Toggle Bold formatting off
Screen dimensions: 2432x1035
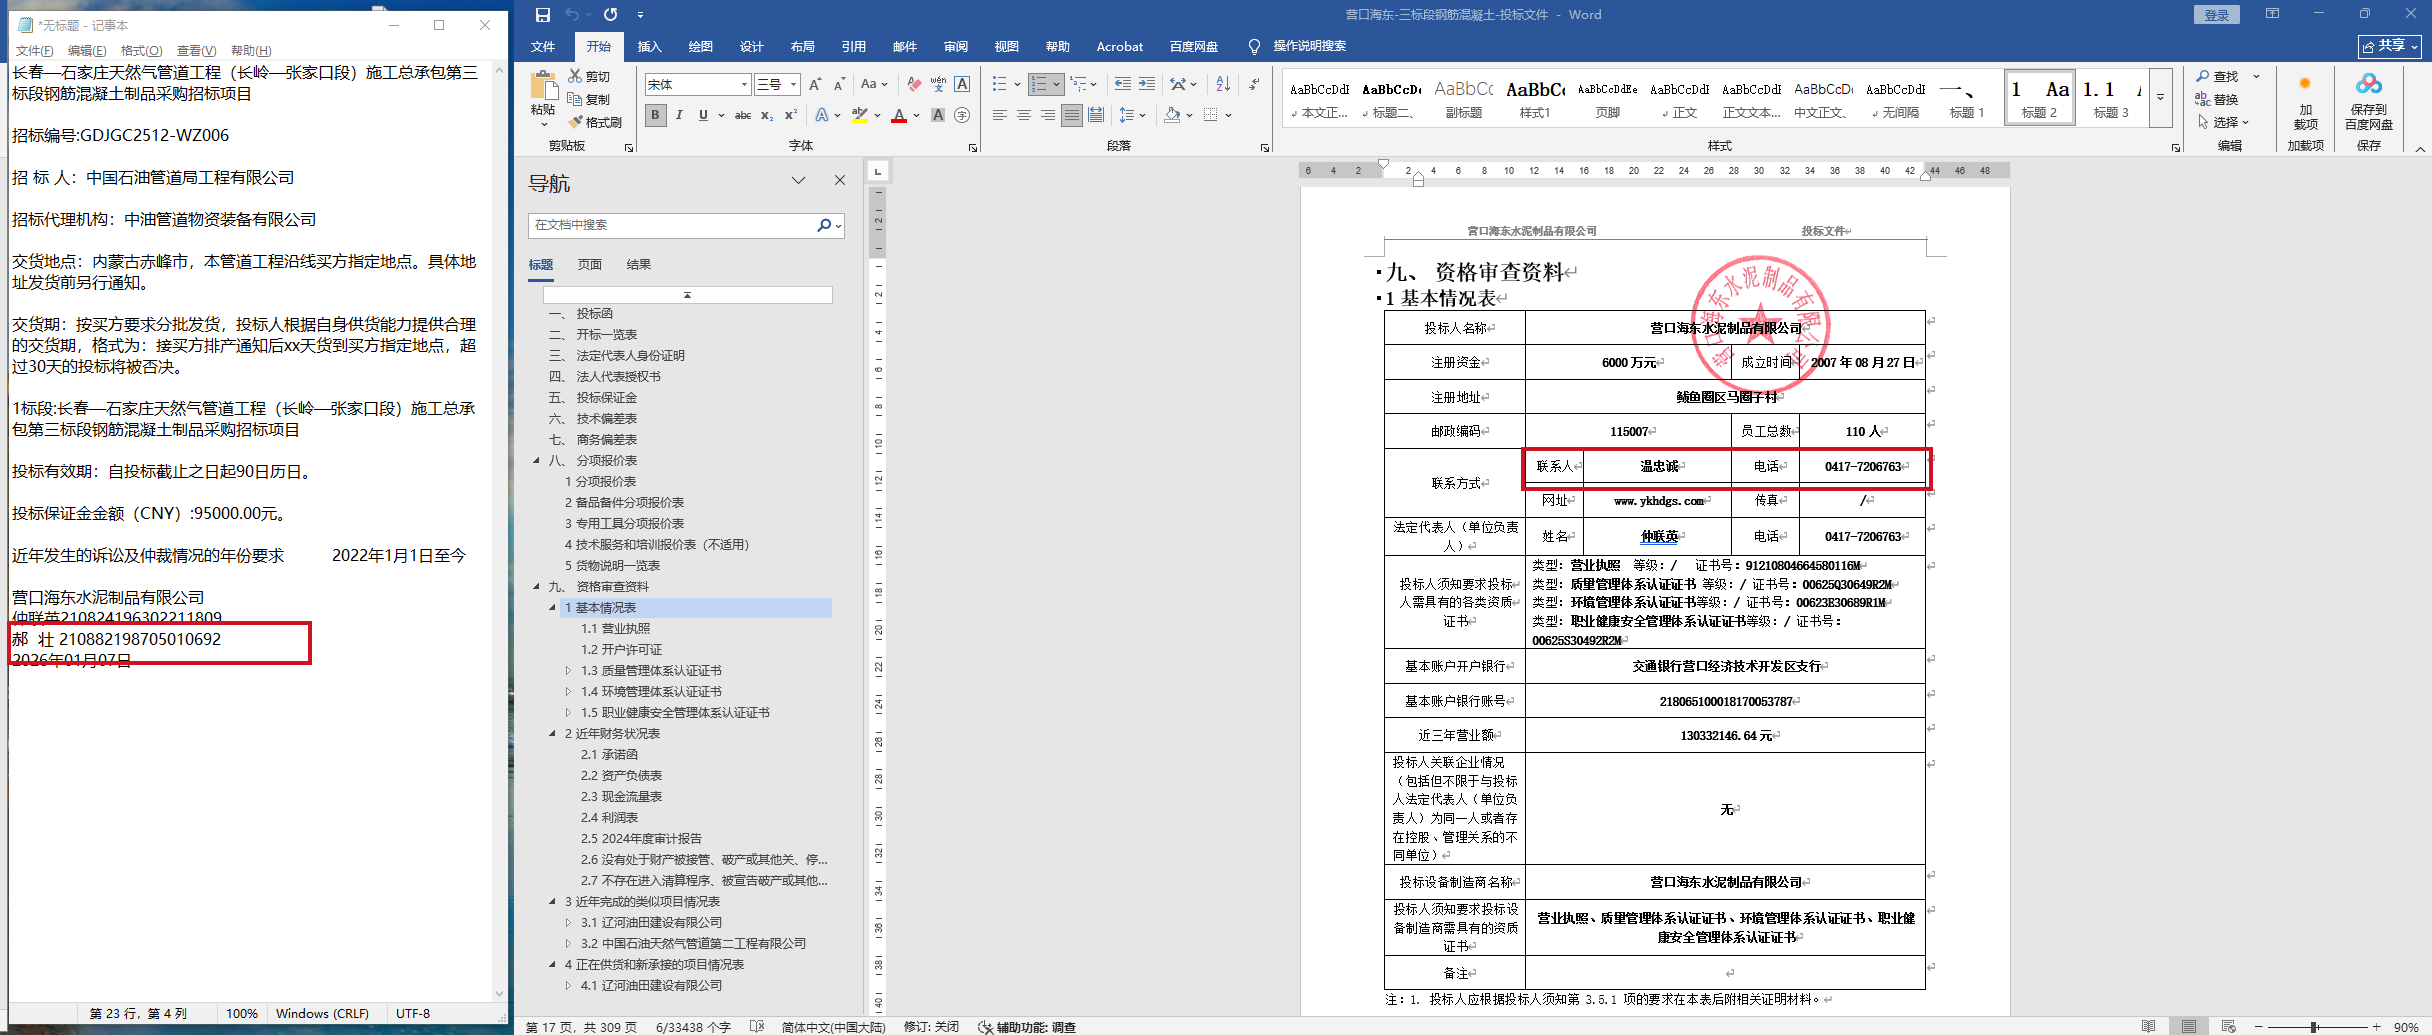tap(655, 115)
